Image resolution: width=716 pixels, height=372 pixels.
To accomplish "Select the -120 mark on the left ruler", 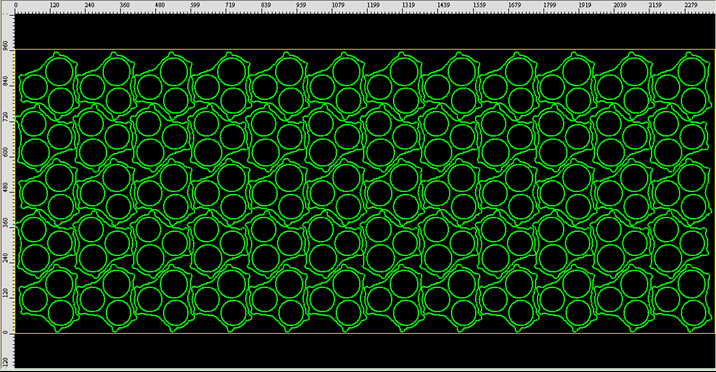I will [x=5, y=362].
